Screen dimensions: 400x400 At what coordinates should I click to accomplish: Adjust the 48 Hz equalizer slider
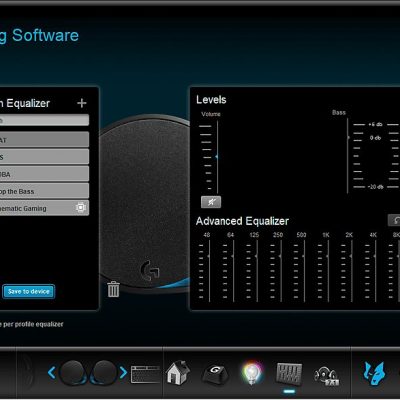[x=209, y=271]
